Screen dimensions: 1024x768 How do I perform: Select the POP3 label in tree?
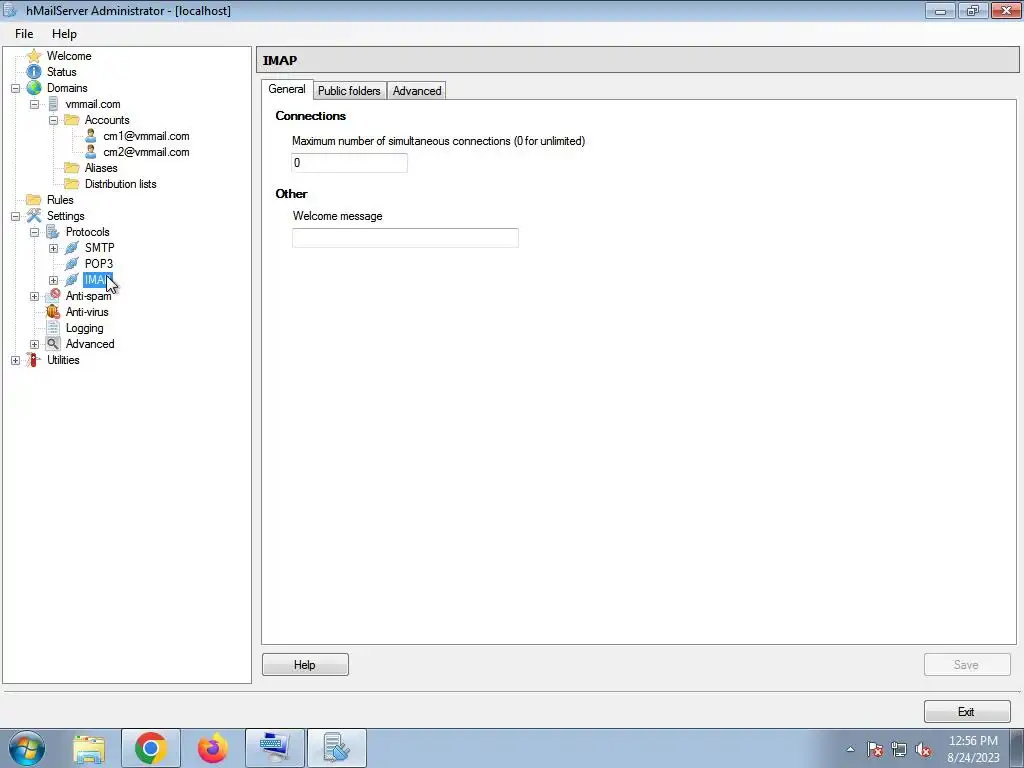pos(99,264)
